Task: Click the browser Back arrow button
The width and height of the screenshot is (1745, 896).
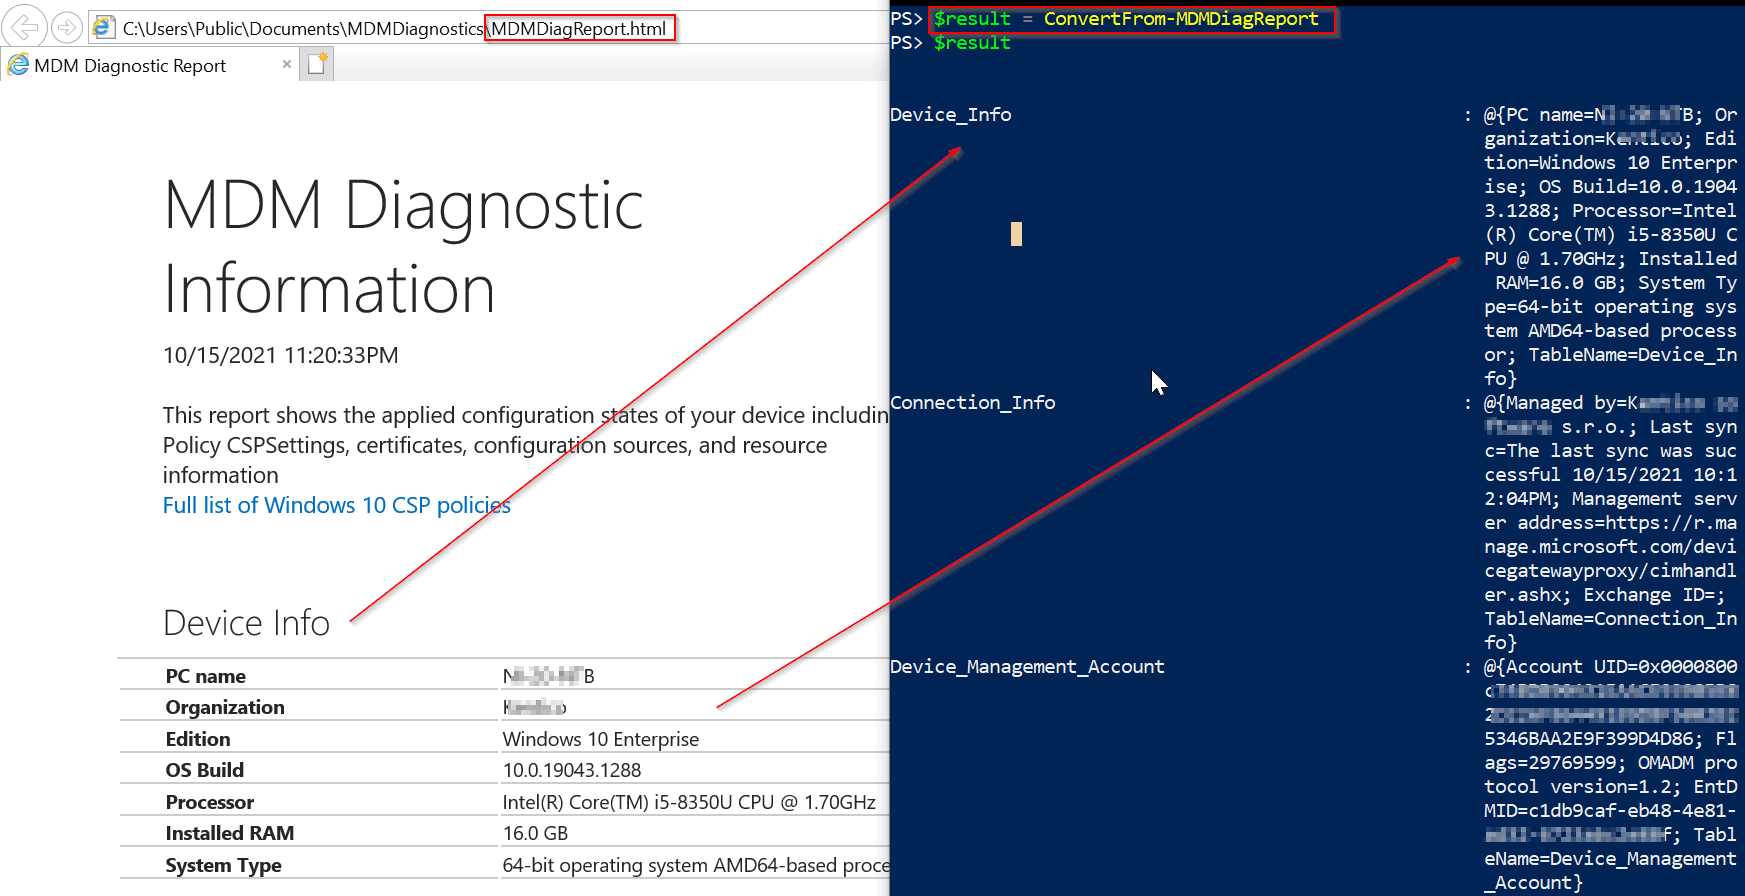Action: tap(25, 27)
